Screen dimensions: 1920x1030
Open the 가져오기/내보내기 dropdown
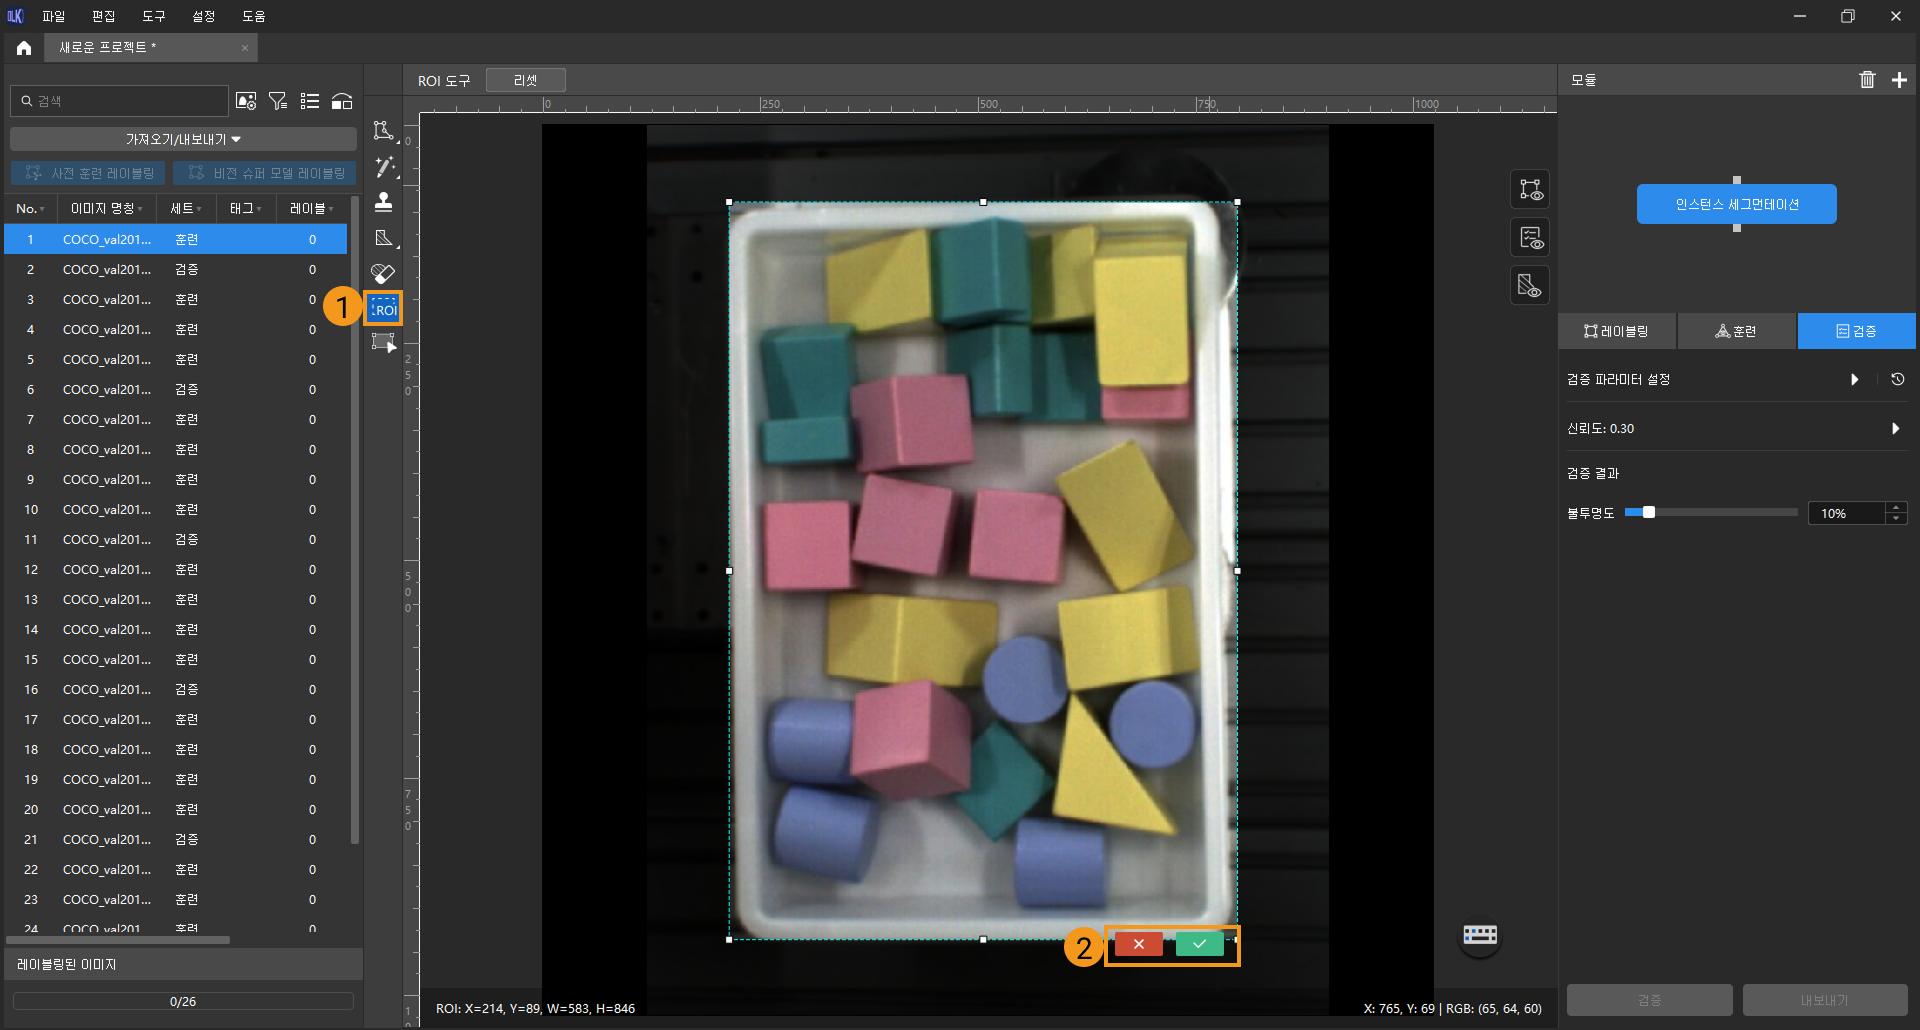[x=183, y=139]
